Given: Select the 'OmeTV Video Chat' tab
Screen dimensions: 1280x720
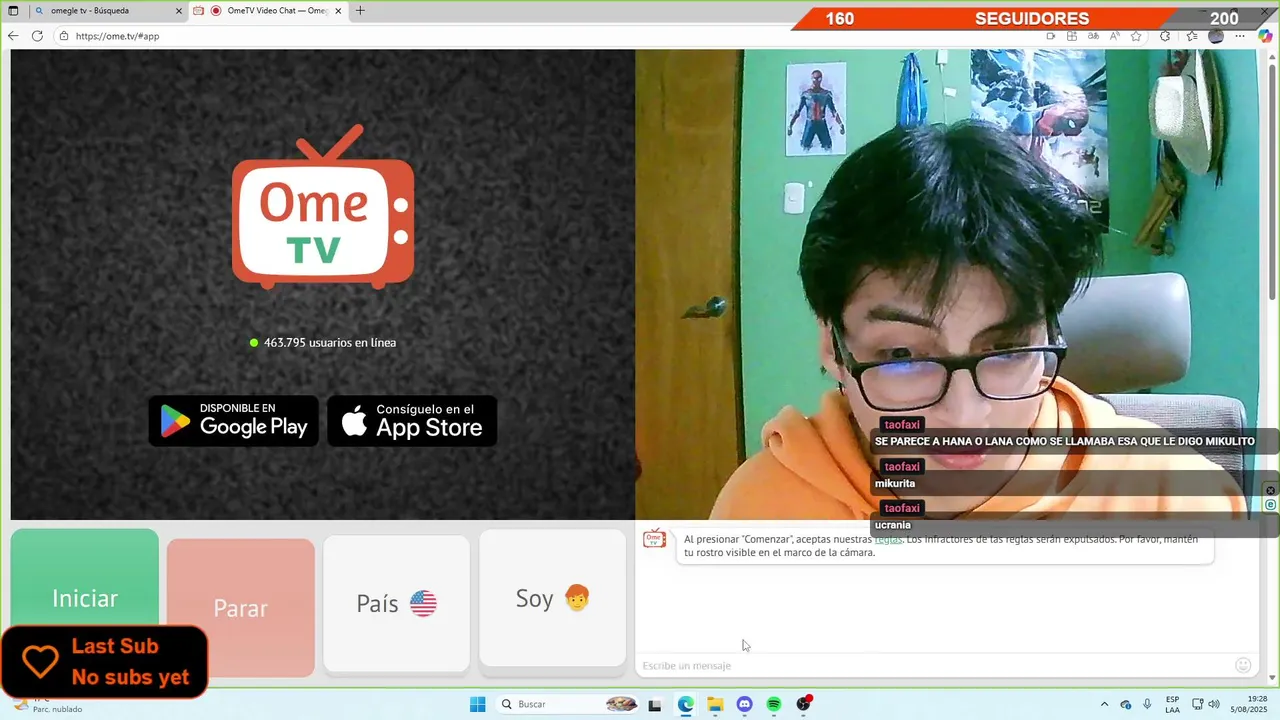Looking at the screenshot, I should coord(268,11).
